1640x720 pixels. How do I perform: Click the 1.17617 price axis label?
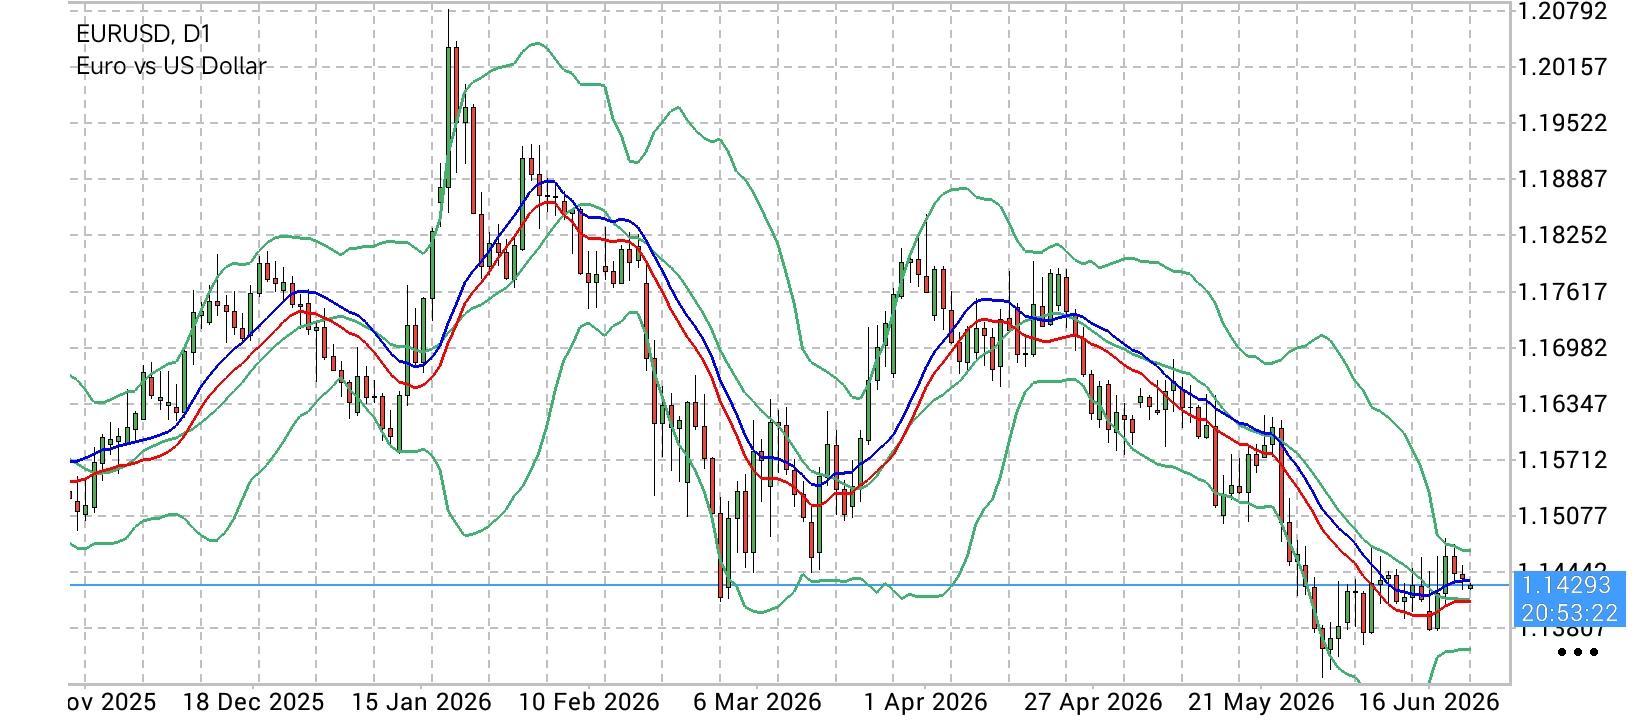(1562, 292)
